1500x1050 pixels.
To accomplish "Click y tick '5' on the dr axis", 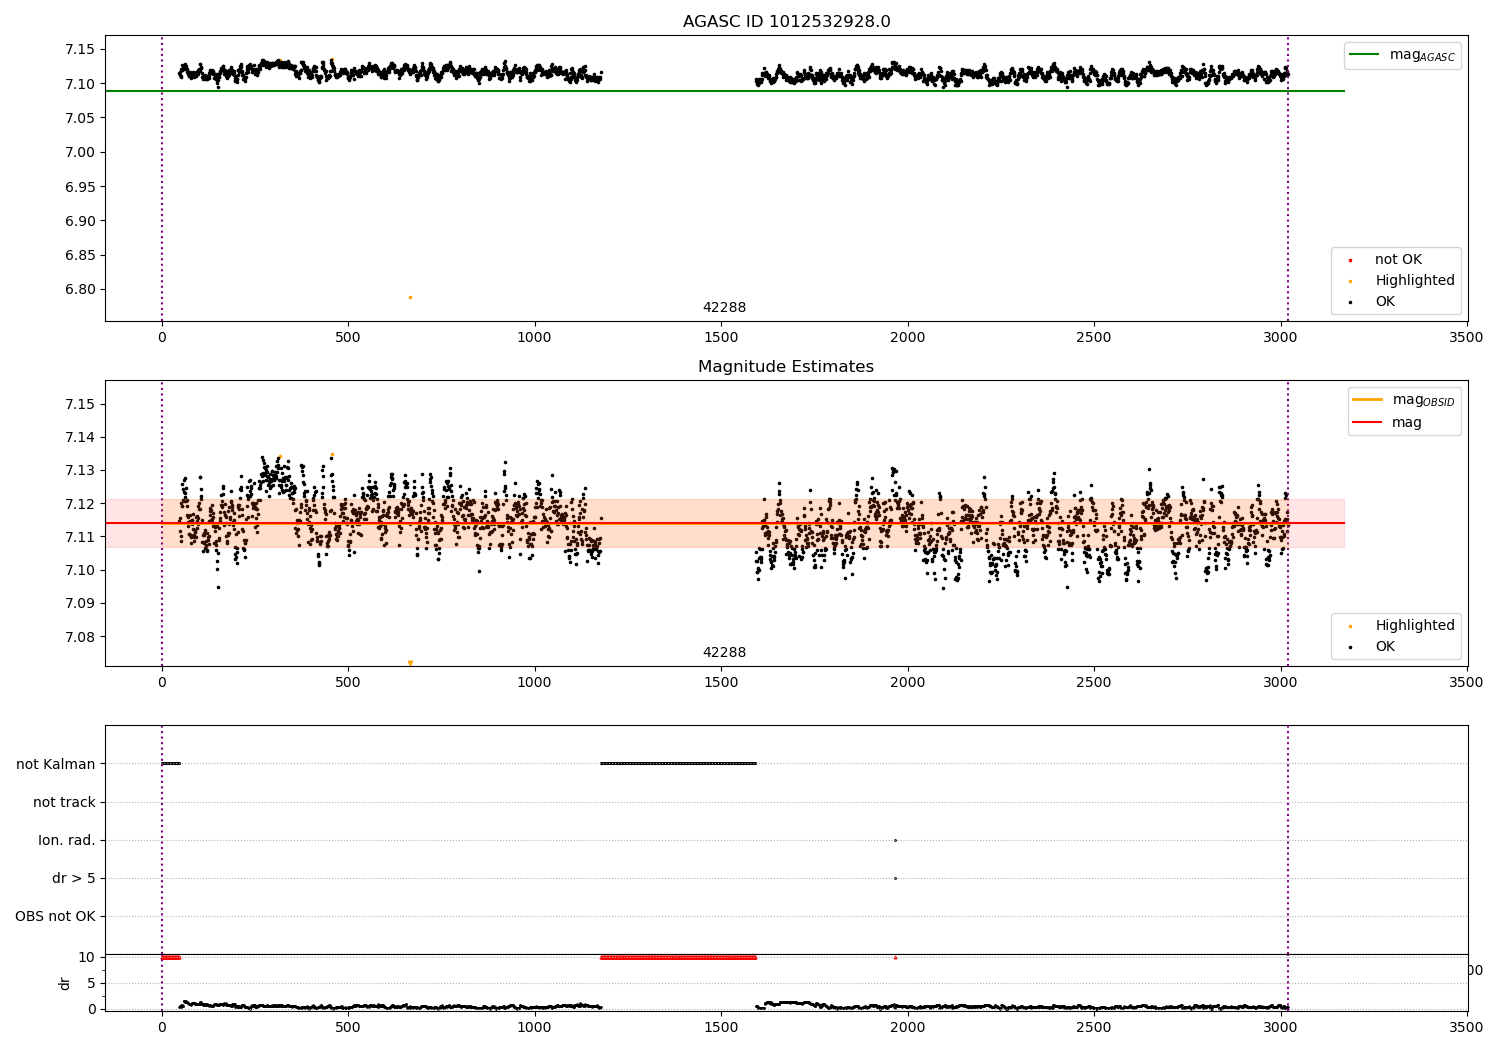I will (91, 983).
